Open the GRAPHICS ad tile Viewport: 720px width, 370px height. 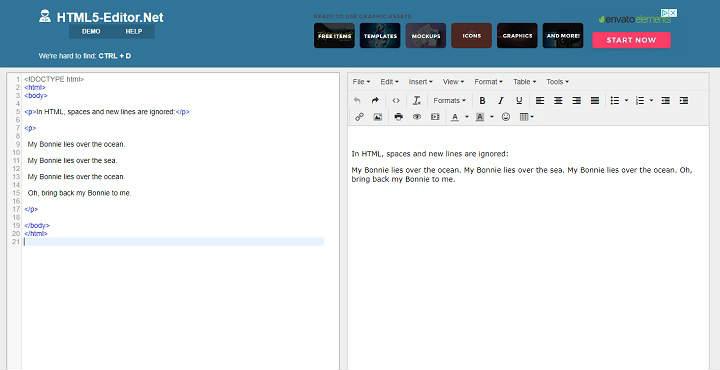517,36
